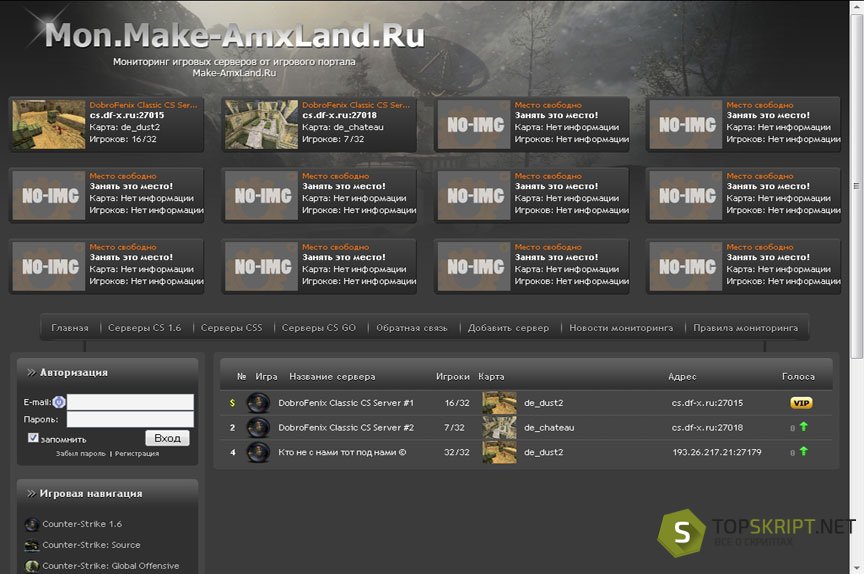The width and height of the screenshot is (864, 574).
Task: Open Counter-Strike: Source navigation link
Action: 91,545
